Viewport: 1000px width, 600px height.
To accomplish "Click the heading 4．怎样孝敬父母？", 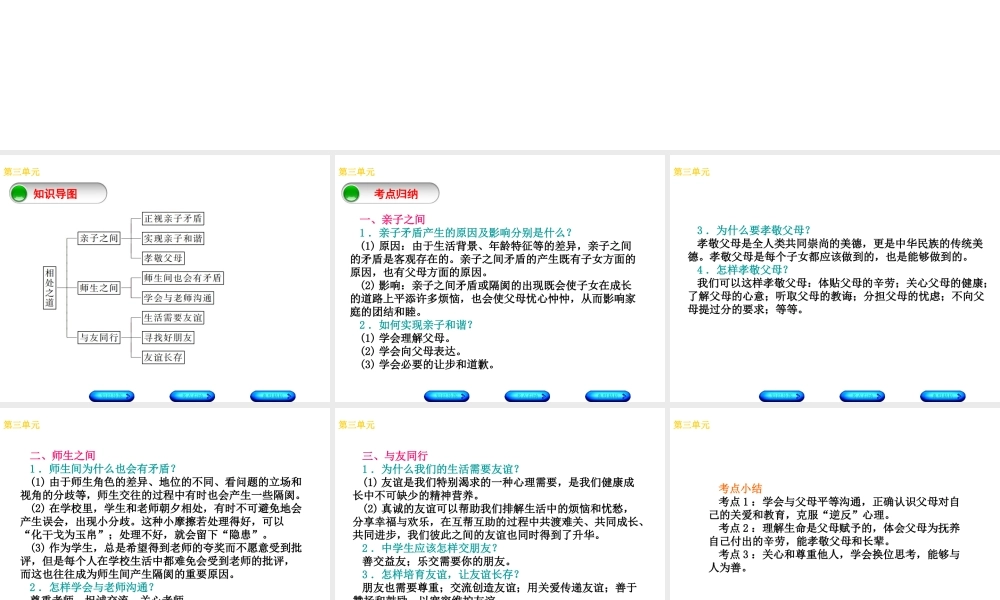I will click(x=742, y=270).
